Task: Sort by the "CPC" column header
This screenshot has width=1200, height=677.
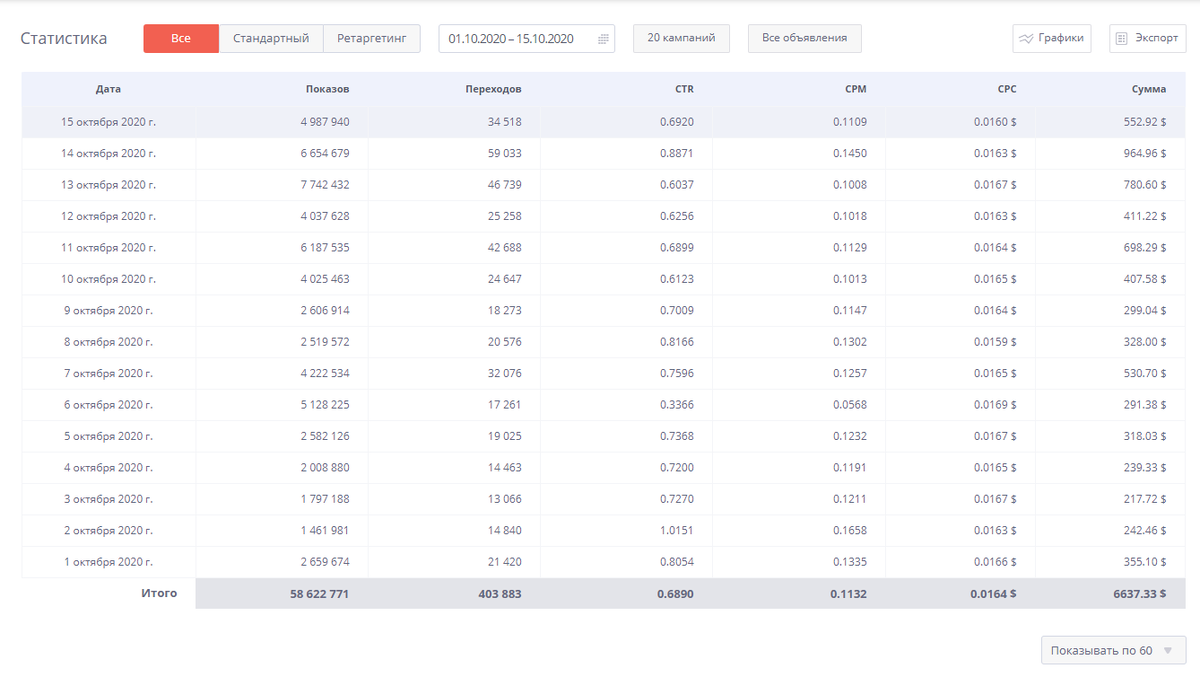Action: click(x=1007, y=89)
